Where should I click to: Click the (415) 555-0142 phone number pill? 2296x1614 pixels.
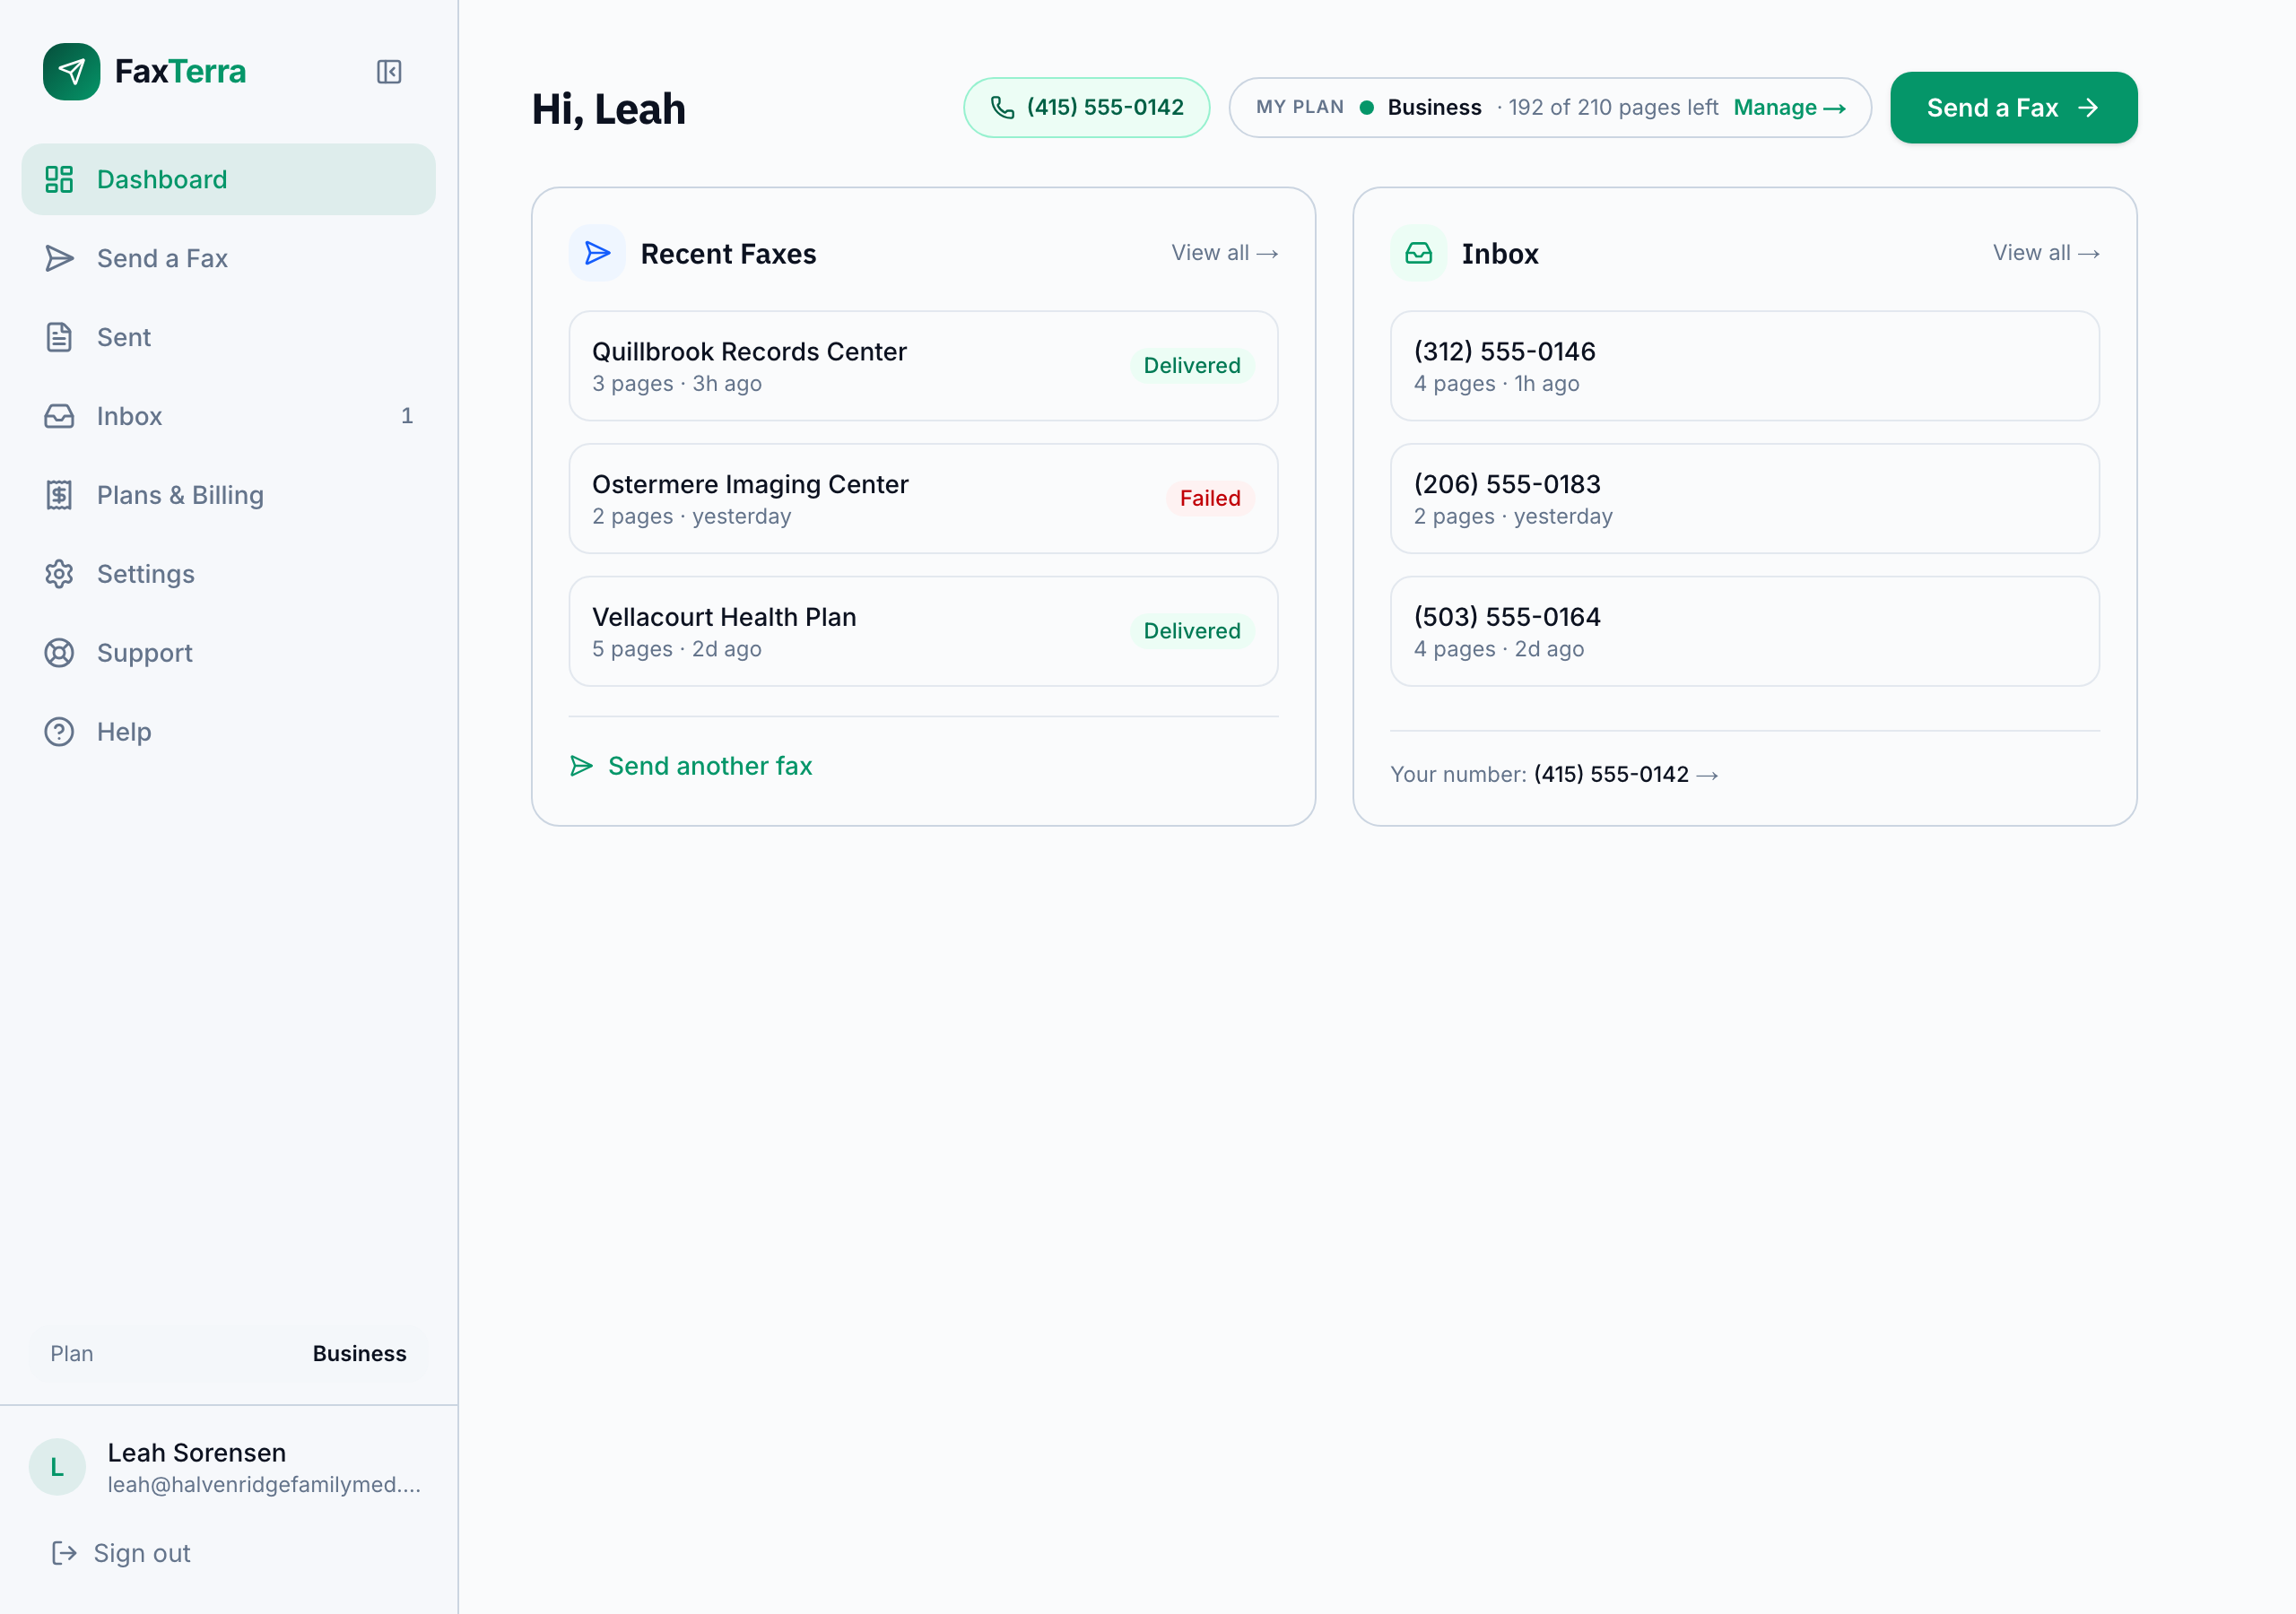tap(1086, 108)
